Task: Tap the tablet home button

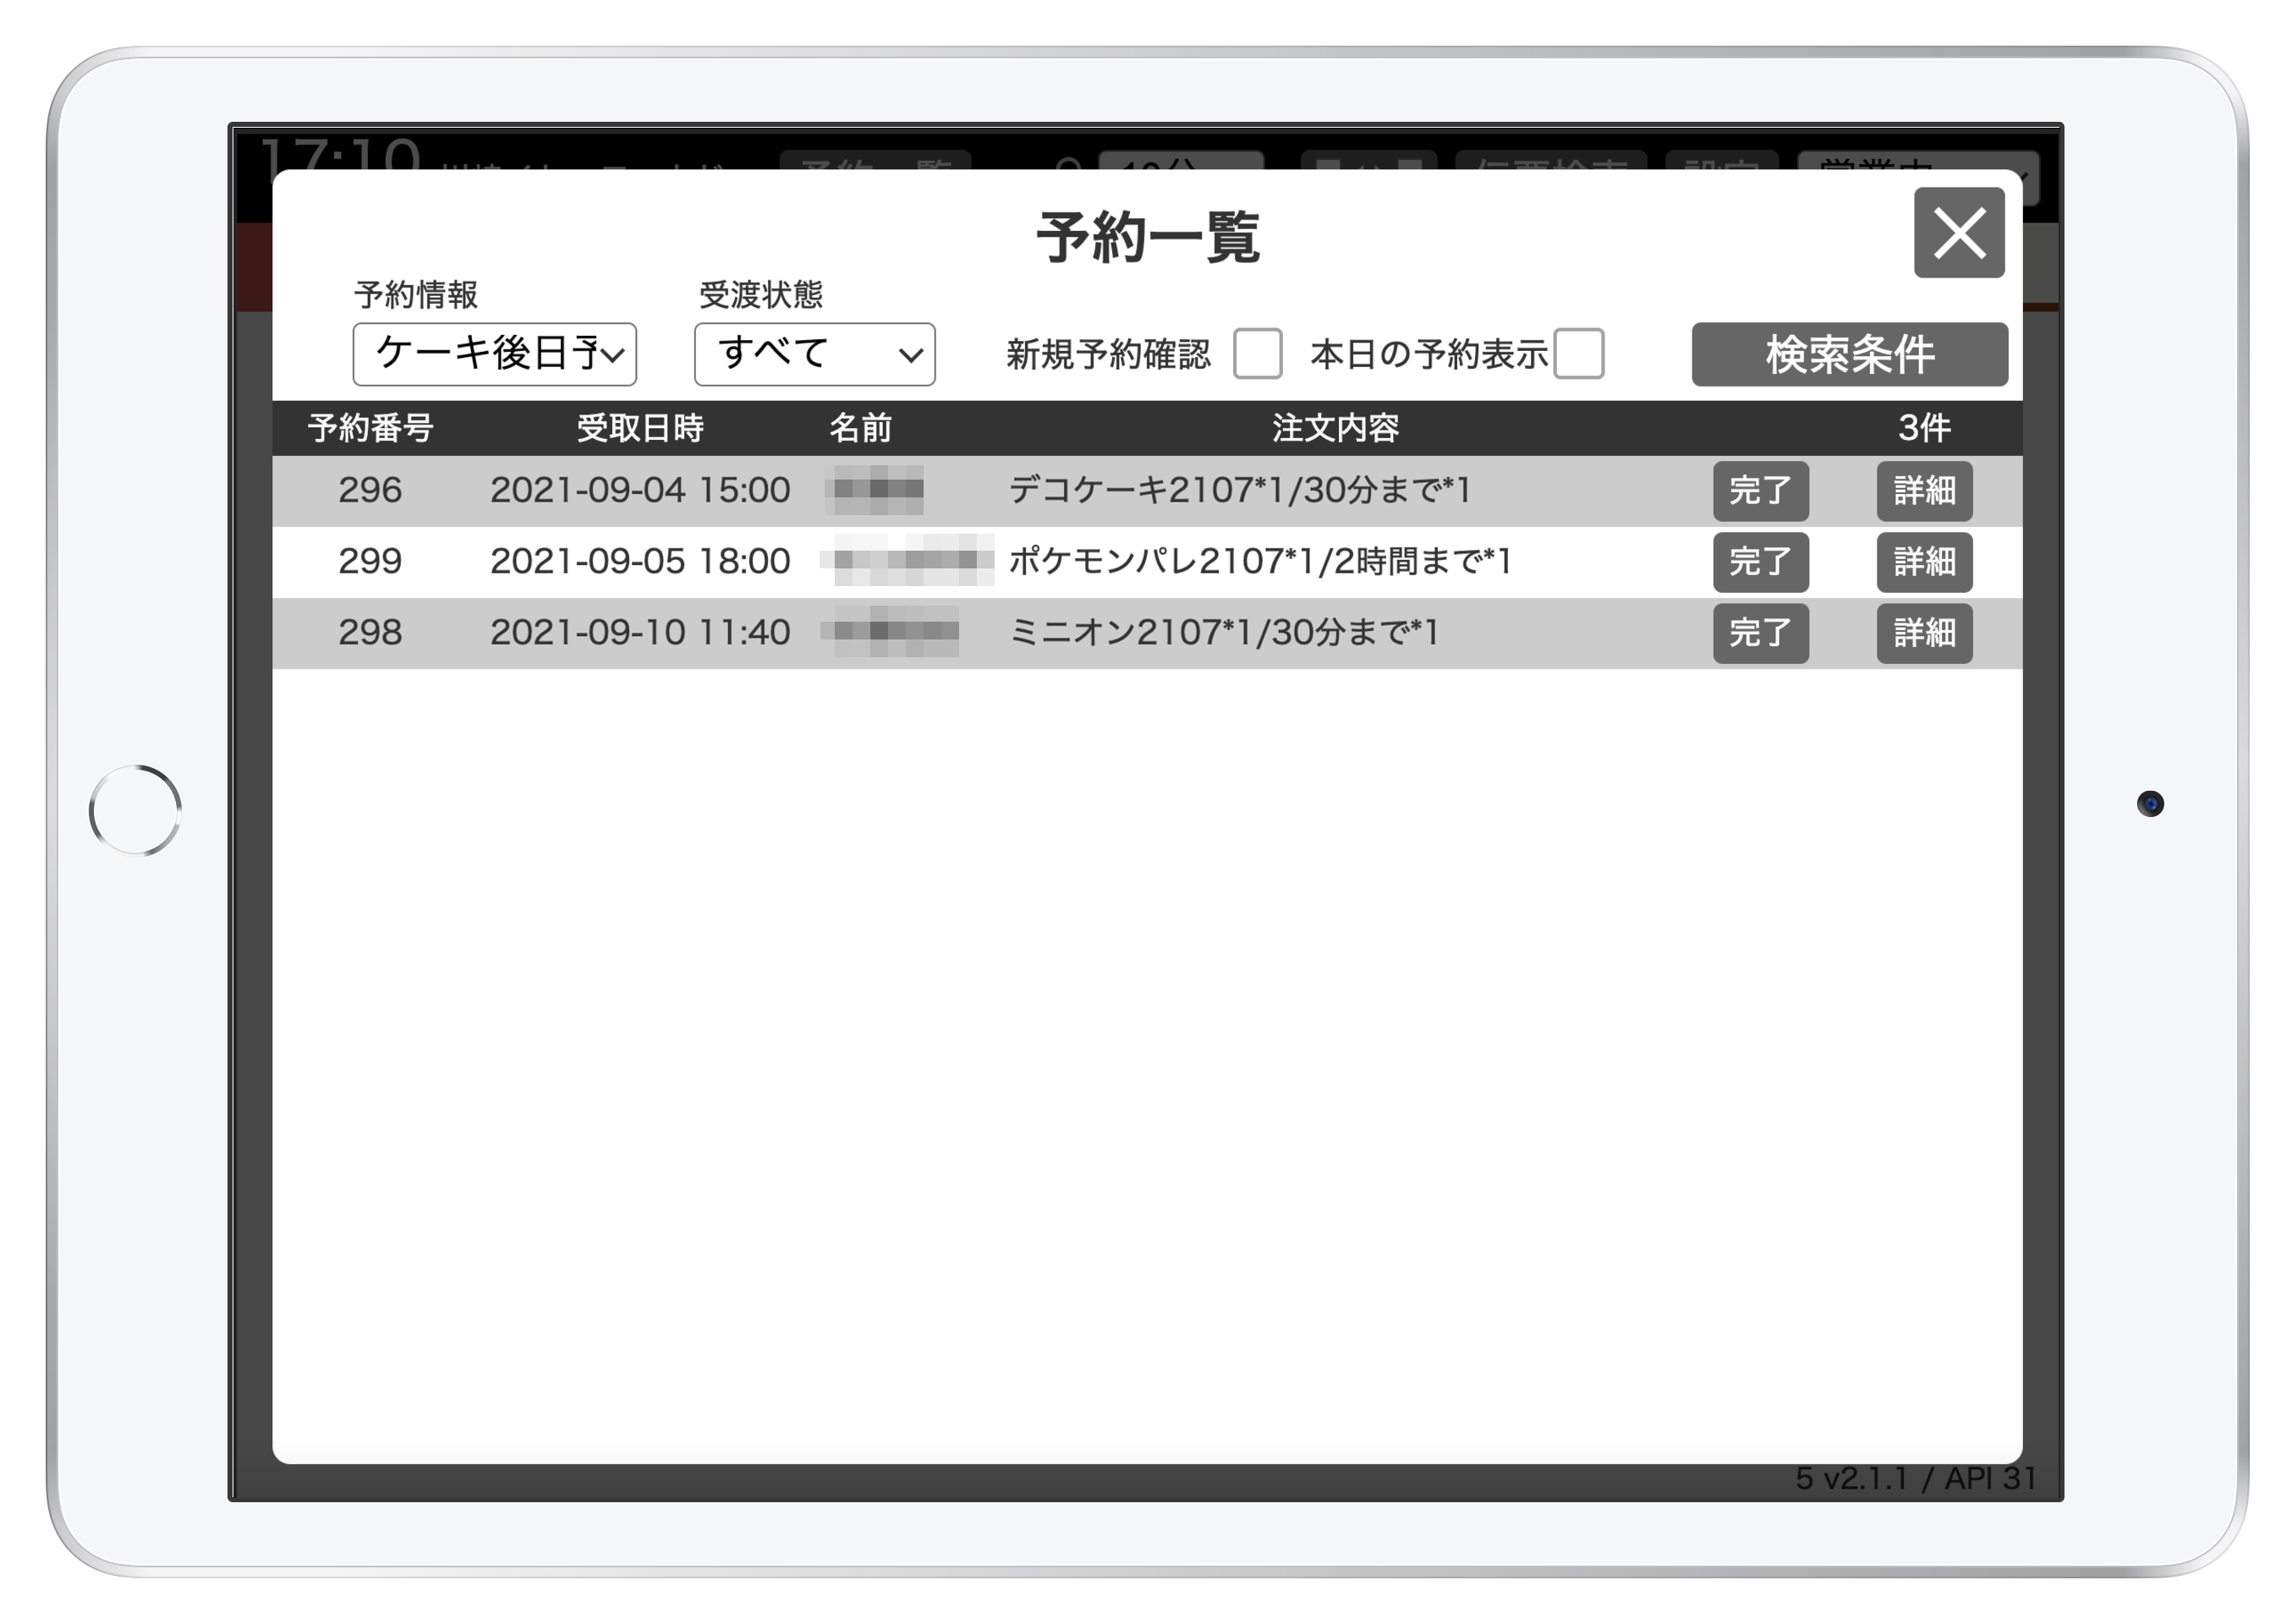Action: click(x=135, y=811)
